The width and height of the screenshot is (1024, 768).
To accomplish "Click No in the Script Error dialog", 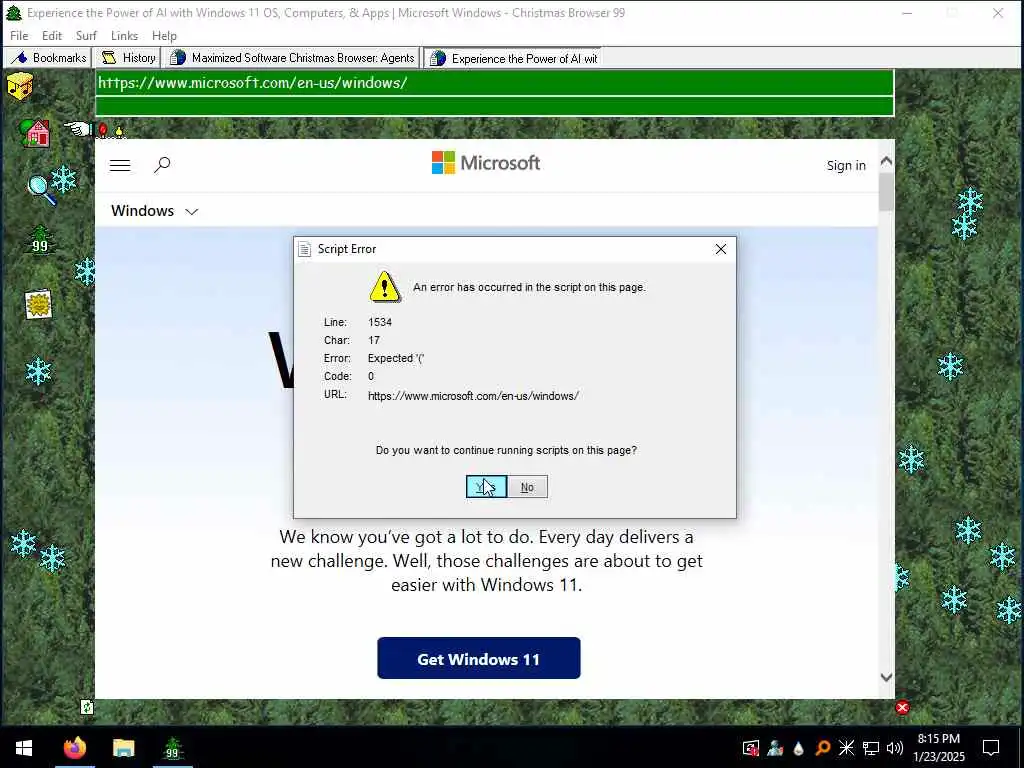I will pos(527,487).
